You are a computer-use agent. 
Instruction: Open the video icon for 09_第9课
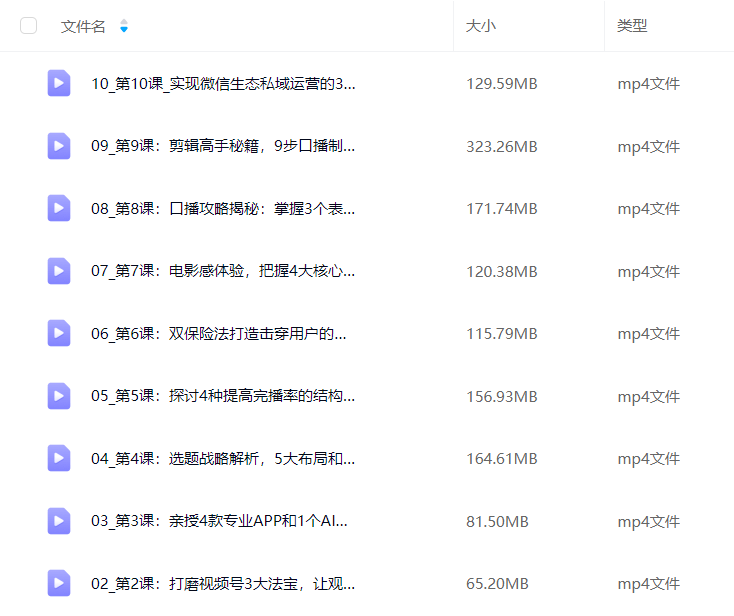59,146
